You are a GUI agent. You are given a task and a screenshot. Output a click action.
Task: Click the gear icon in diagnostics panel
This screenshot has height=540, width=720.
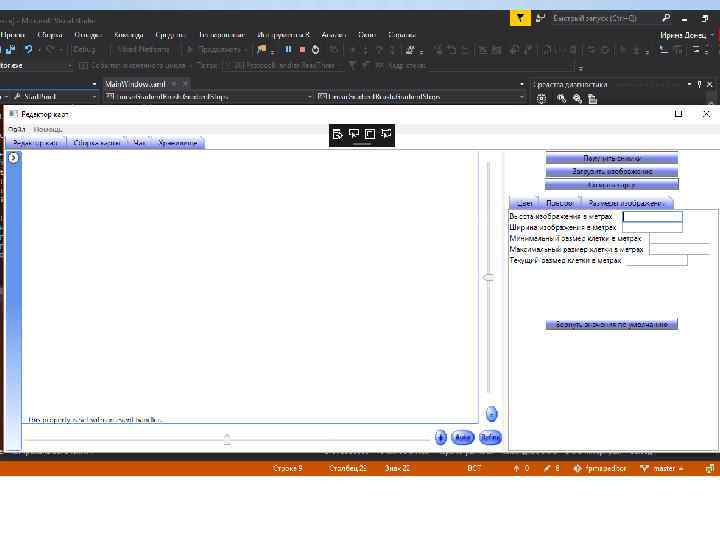point(541,99)
